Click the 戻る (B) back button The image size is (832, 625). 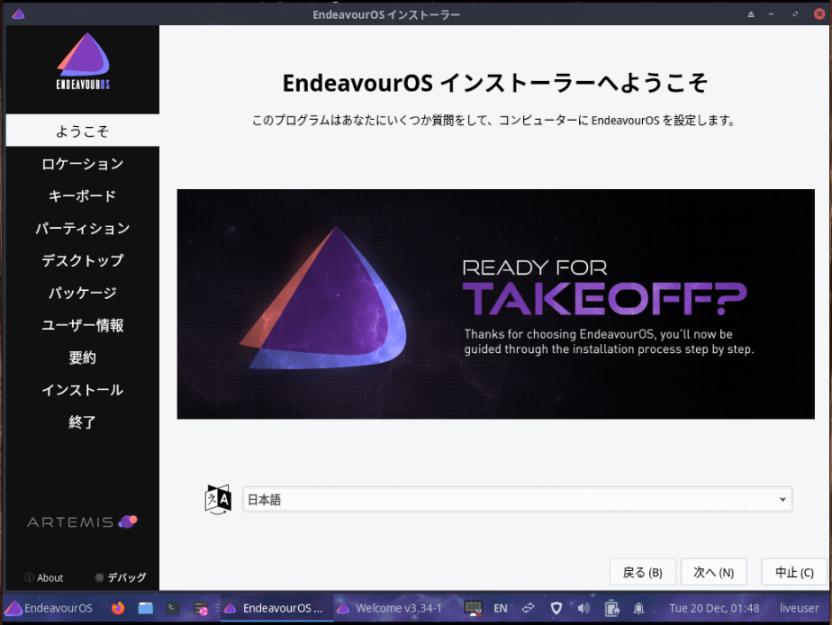(x=642, y=572)
